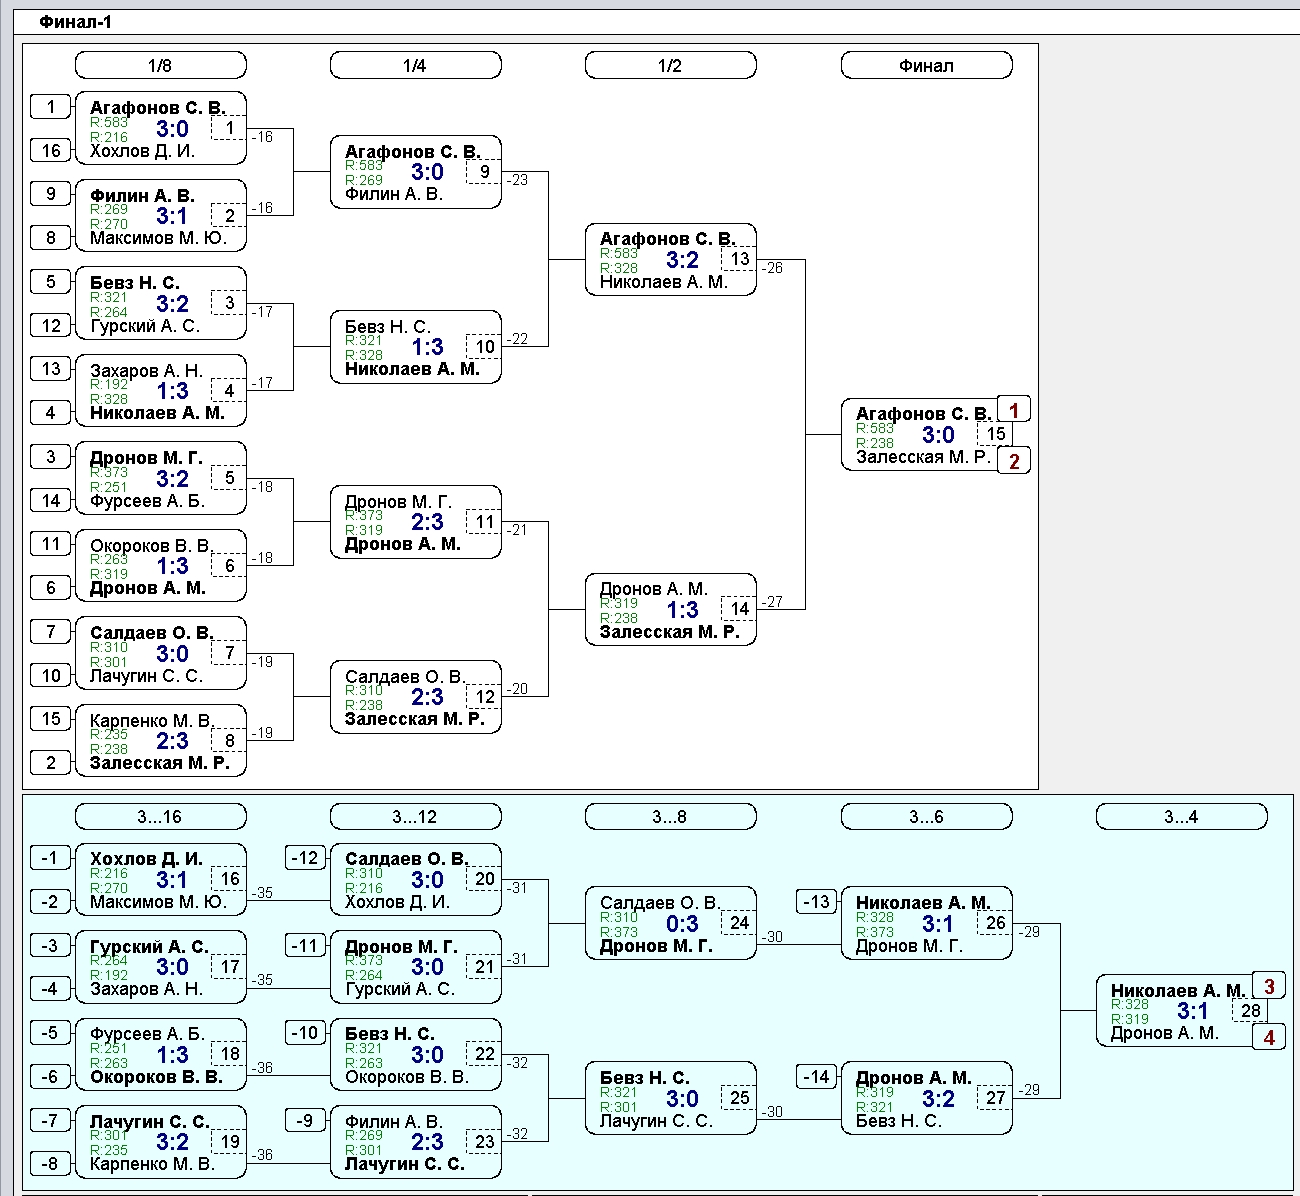The image size is (1300, 1196).
Task: Click the 3...4 round header
Action: [1181, 817]
